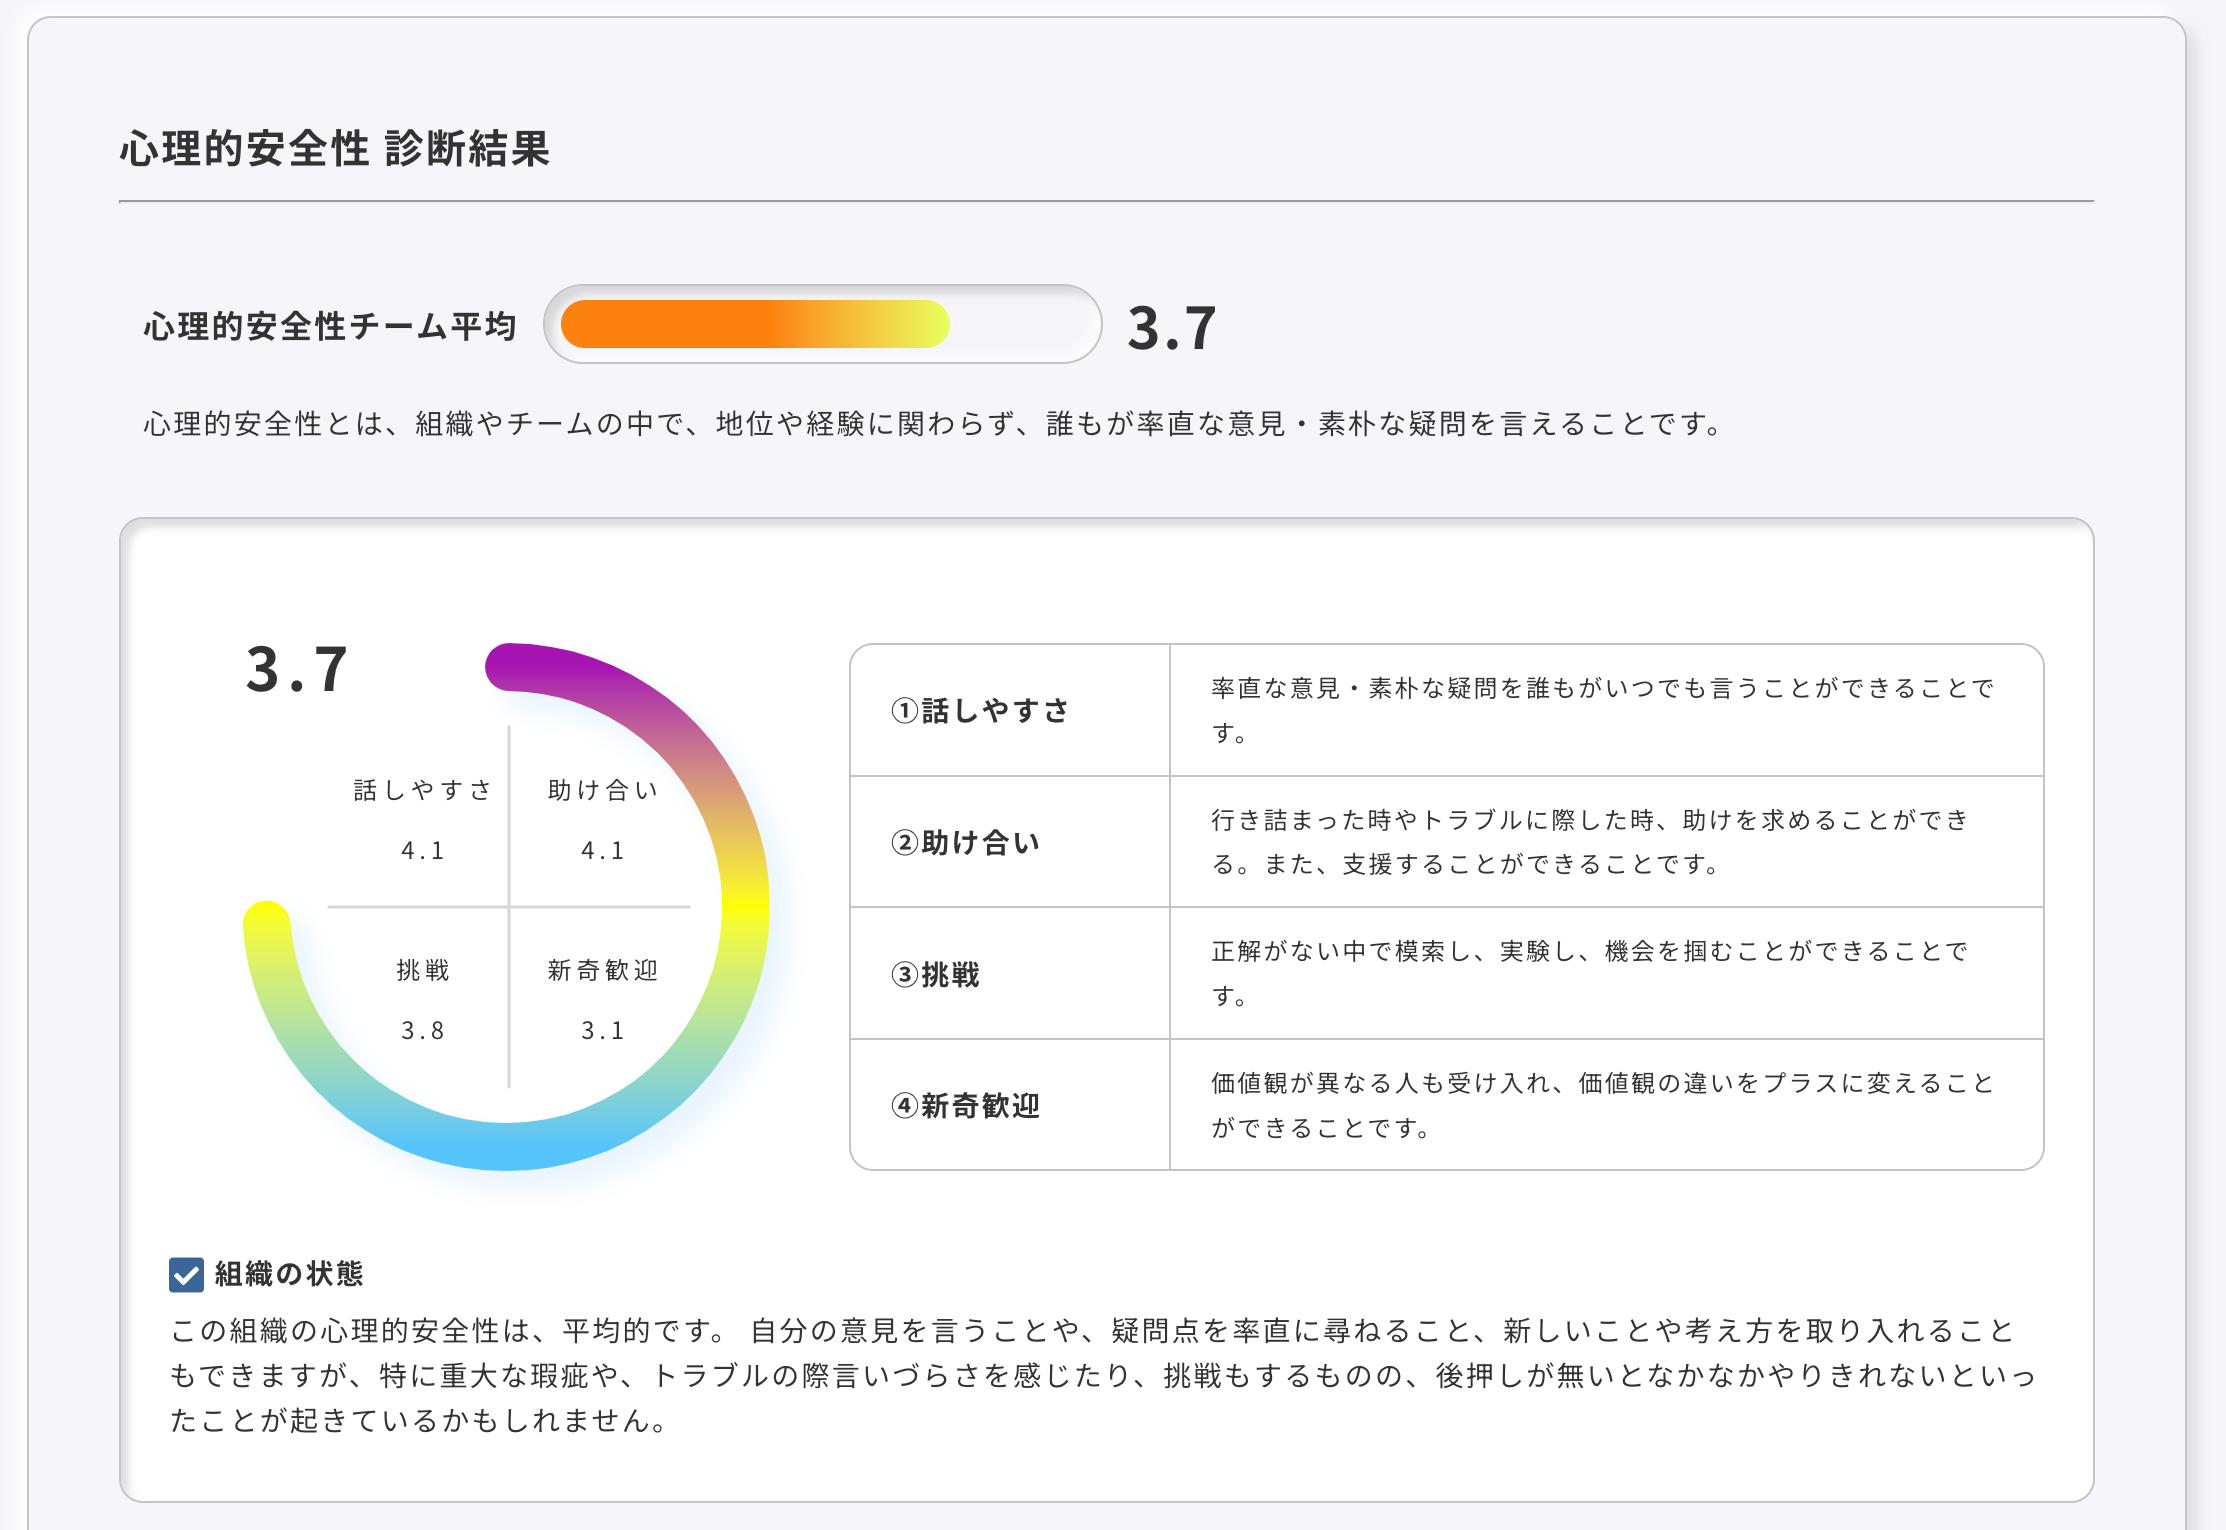Select the ②助け合い table row label
The height and width of the screenshot is (1530, 2226).
coord(966,842)
